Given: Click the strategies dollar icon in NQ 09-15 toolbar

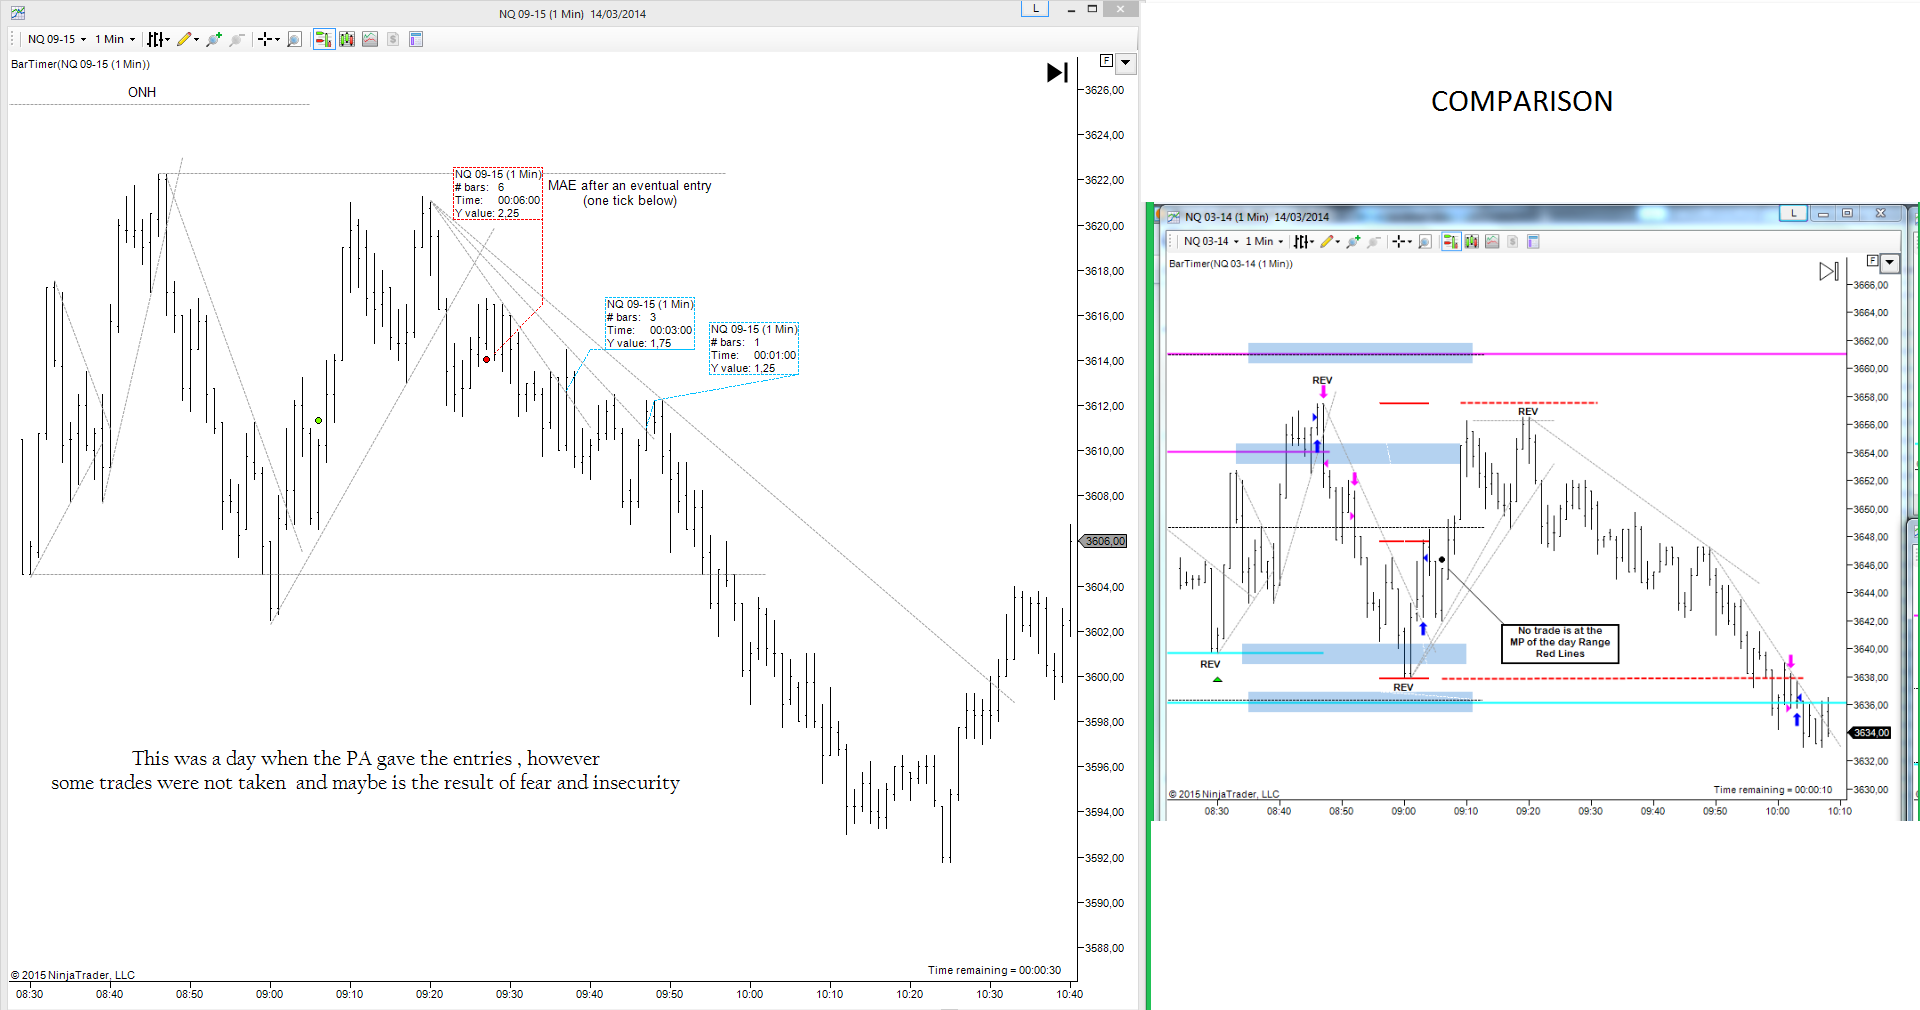Looking at the screenshot, I should point(393,39).
